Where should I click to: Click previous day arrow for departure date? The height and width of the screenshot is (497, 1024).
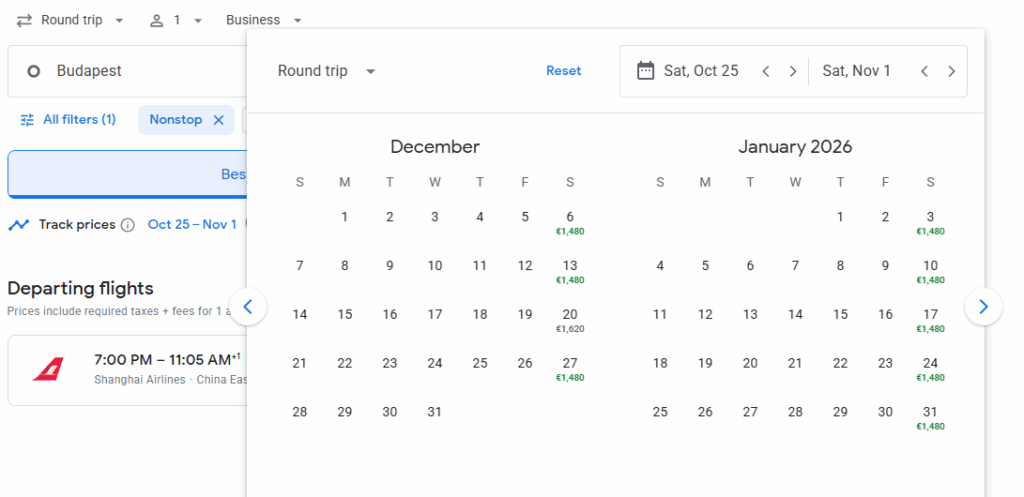point(766,71)
